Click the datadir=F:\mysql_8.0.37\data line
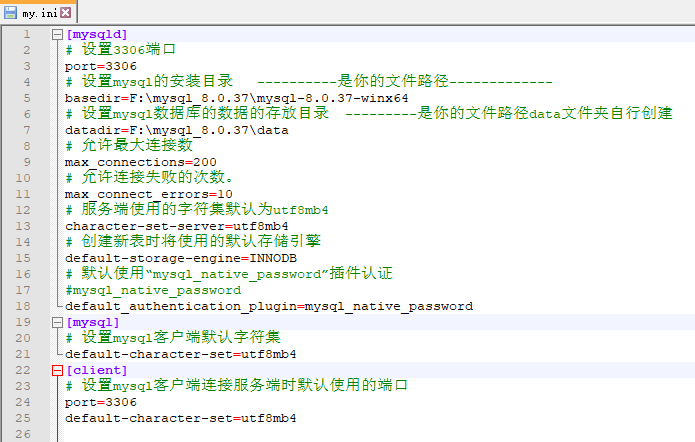Viewport: 695px width, 442px height. click(176, 130)
